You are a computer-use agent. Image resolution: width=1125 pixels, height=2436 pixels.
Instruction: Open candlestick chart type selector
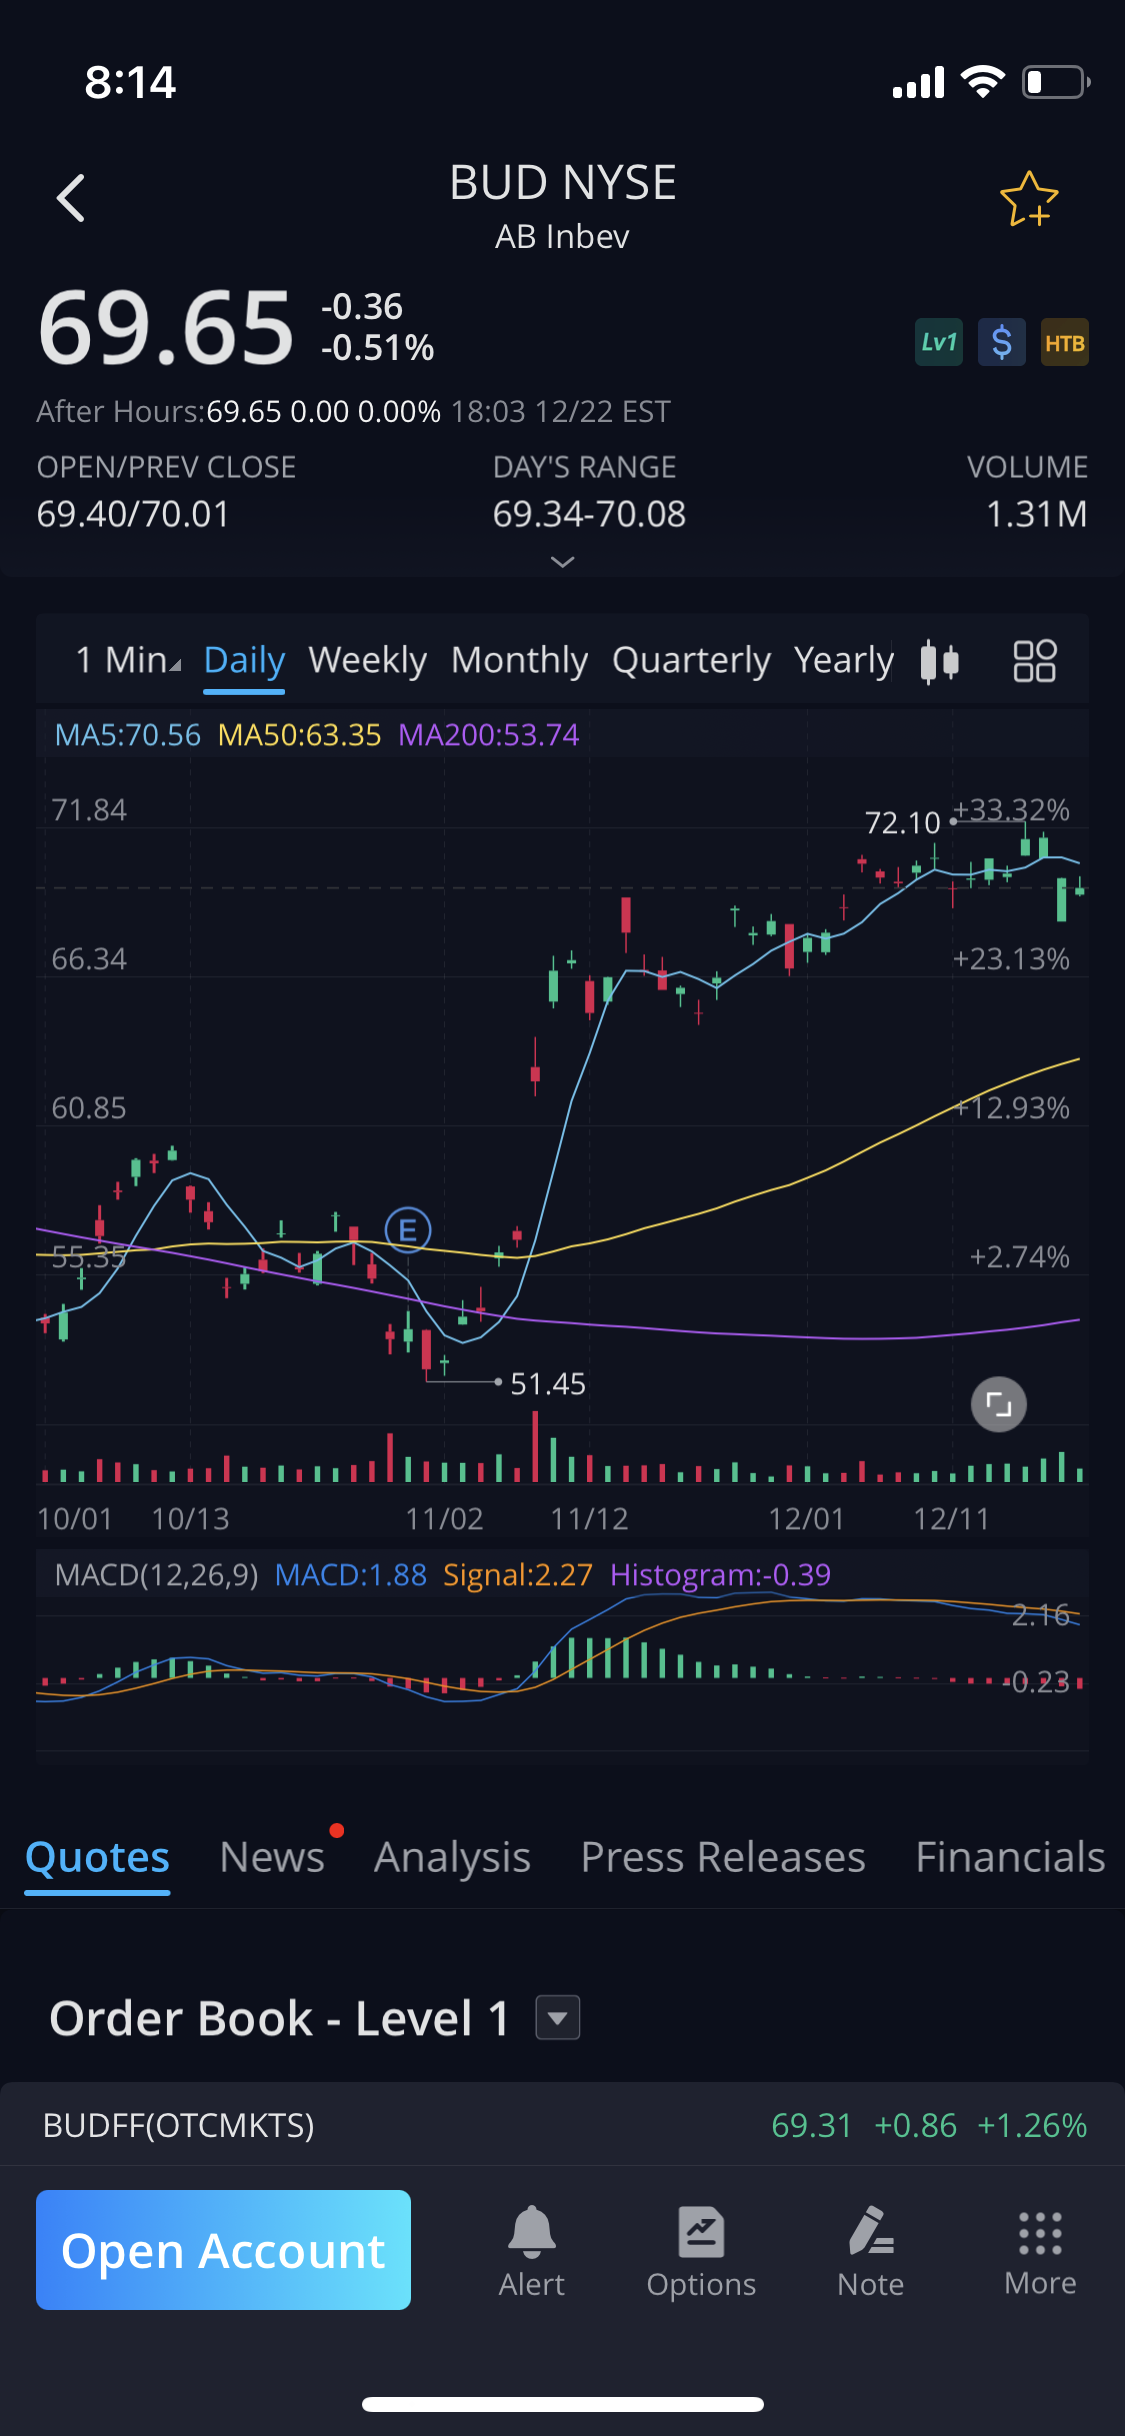[939, 661]
